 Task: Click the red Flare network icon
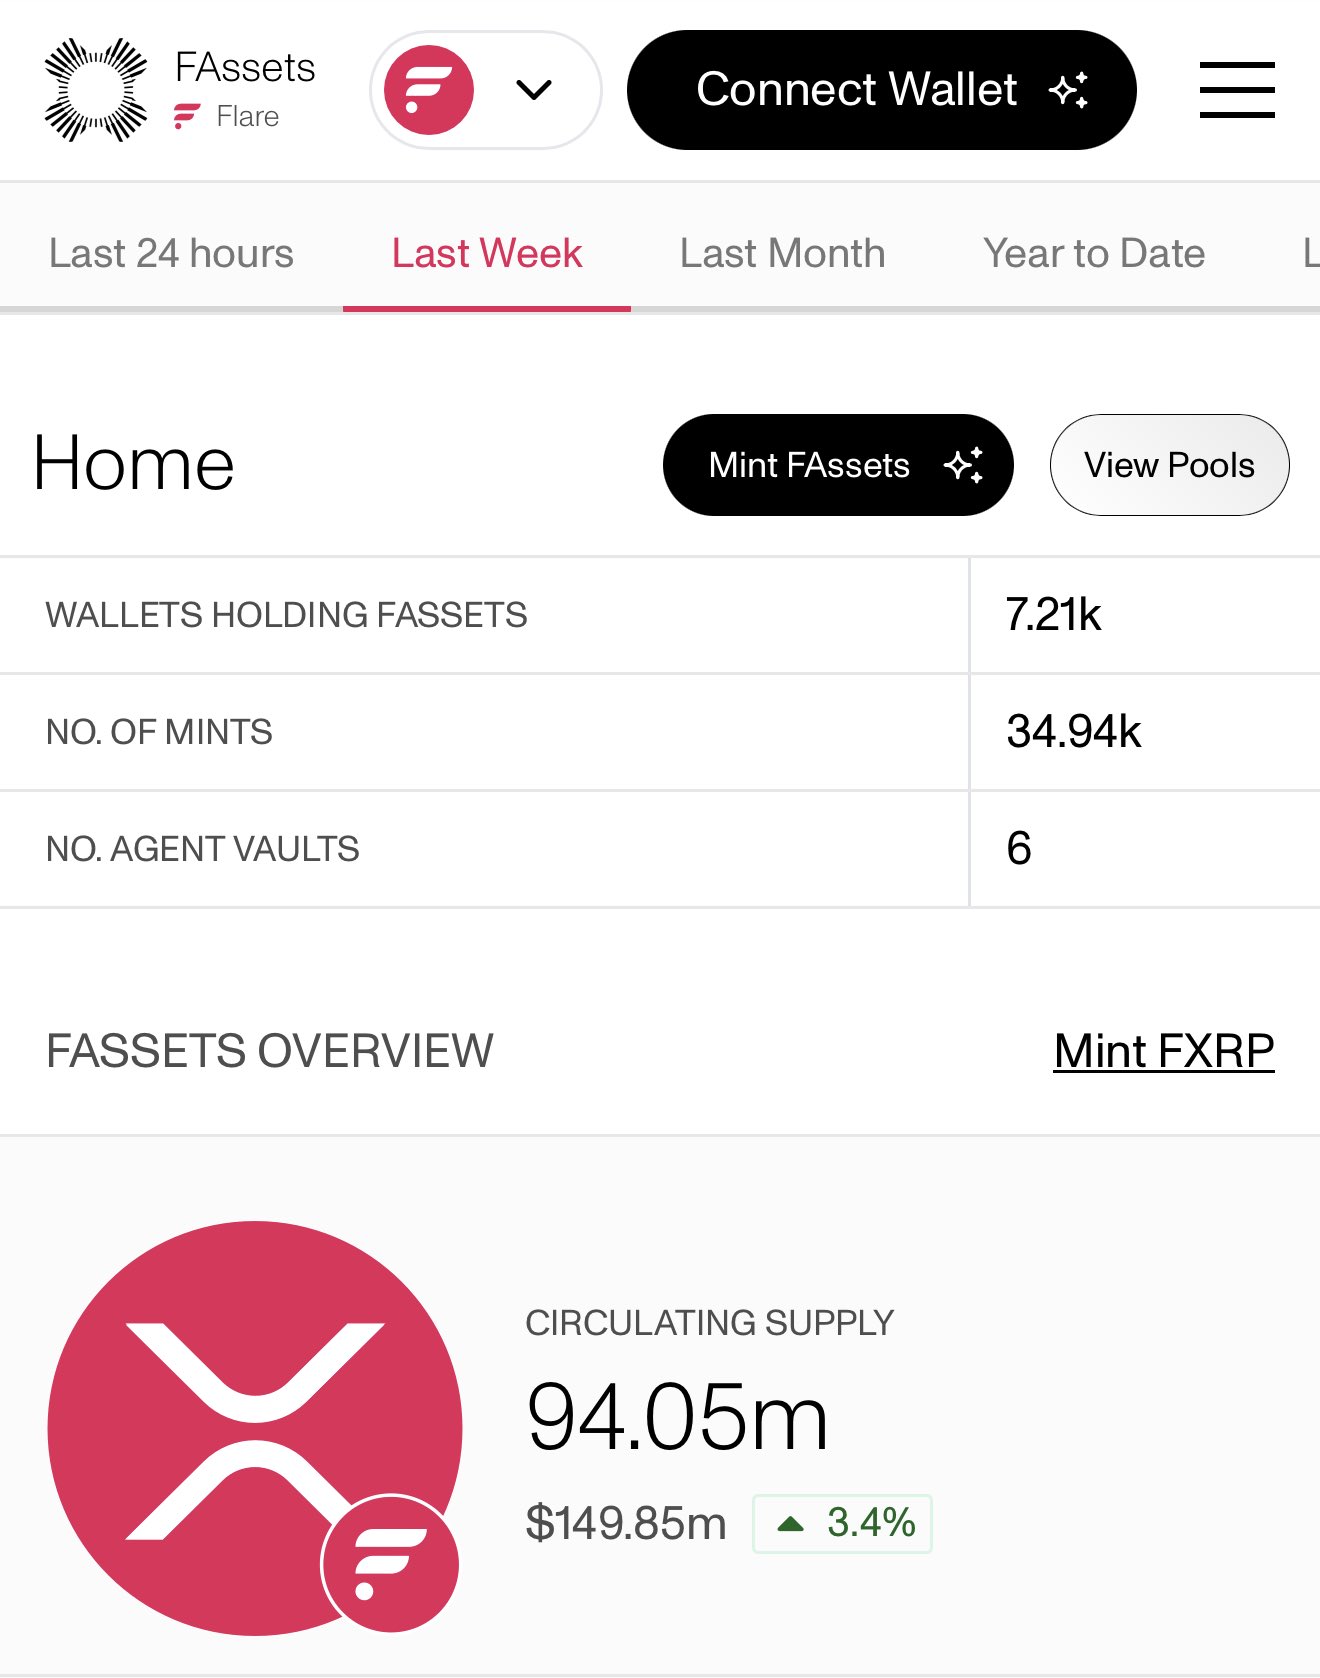point(429,90)
